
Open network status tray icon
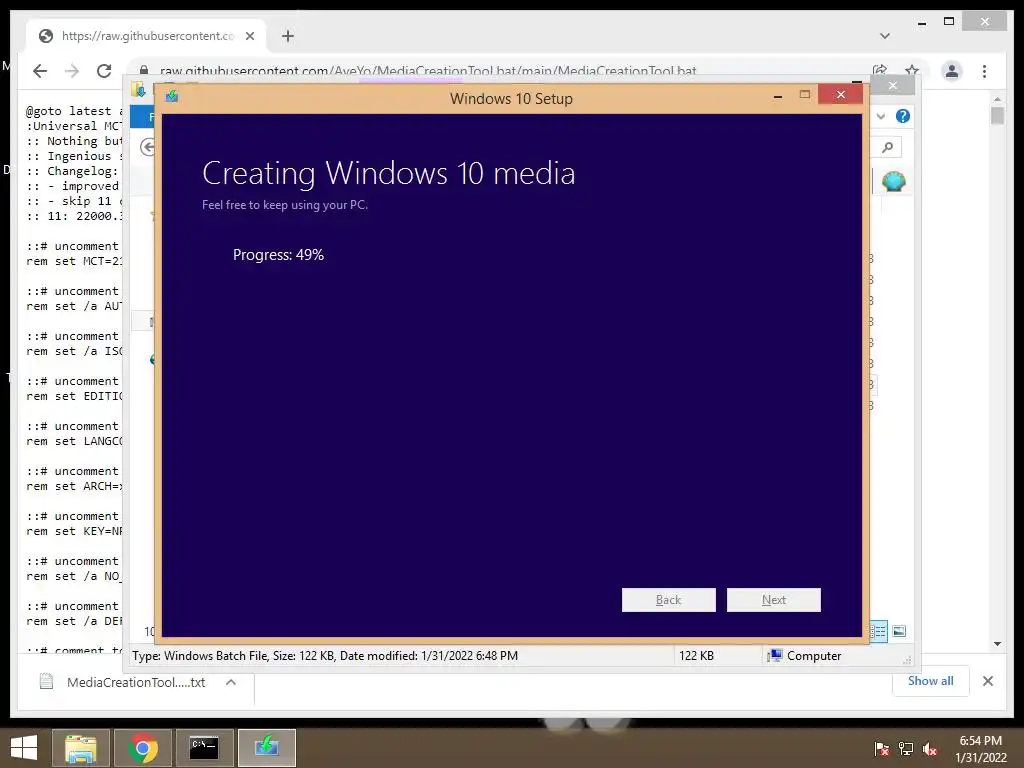(x=906, y=749)
